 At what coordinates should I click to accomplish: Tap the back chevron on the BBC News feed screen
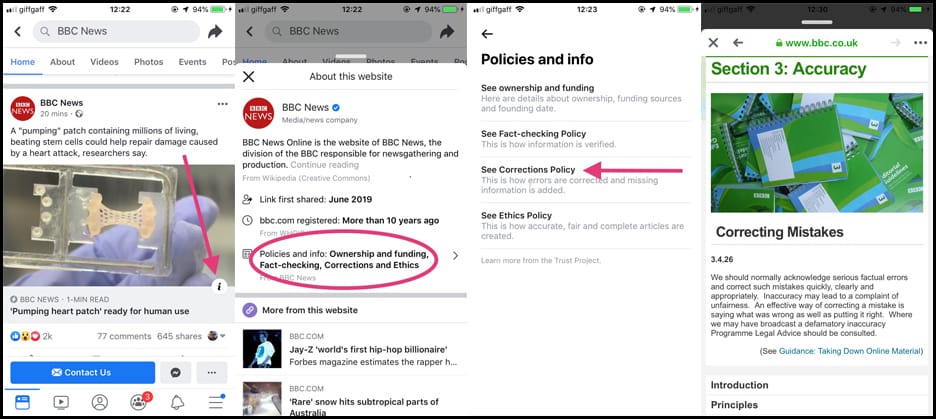click(17, 32)
